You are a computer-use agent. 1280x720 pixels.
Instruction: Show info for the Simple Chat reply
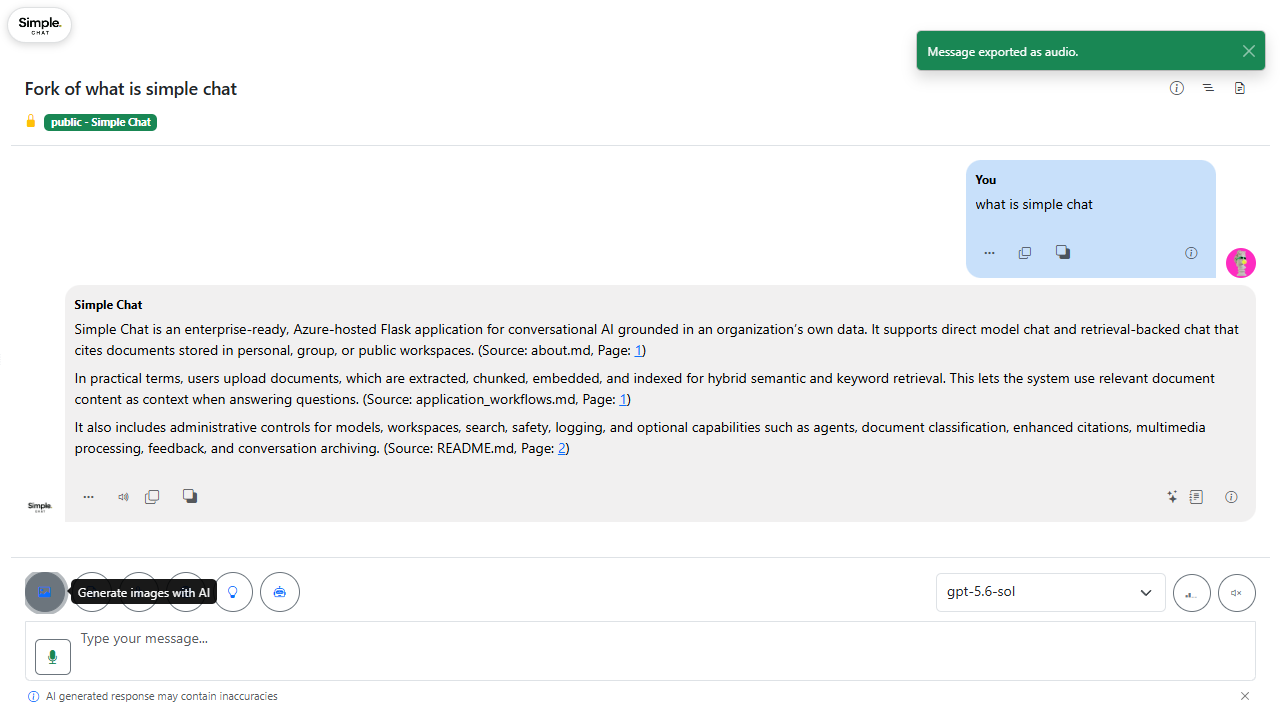1231,497
